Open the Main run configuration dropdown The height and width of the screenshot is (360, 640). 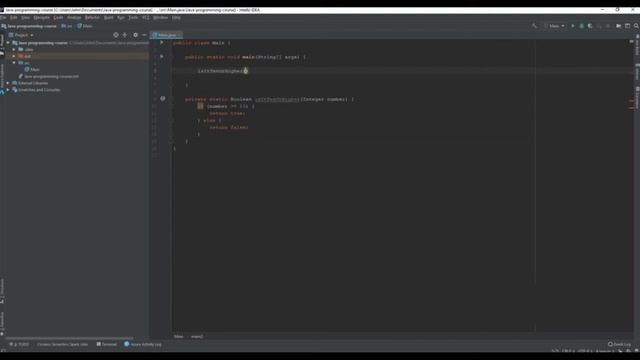(554, 26)
